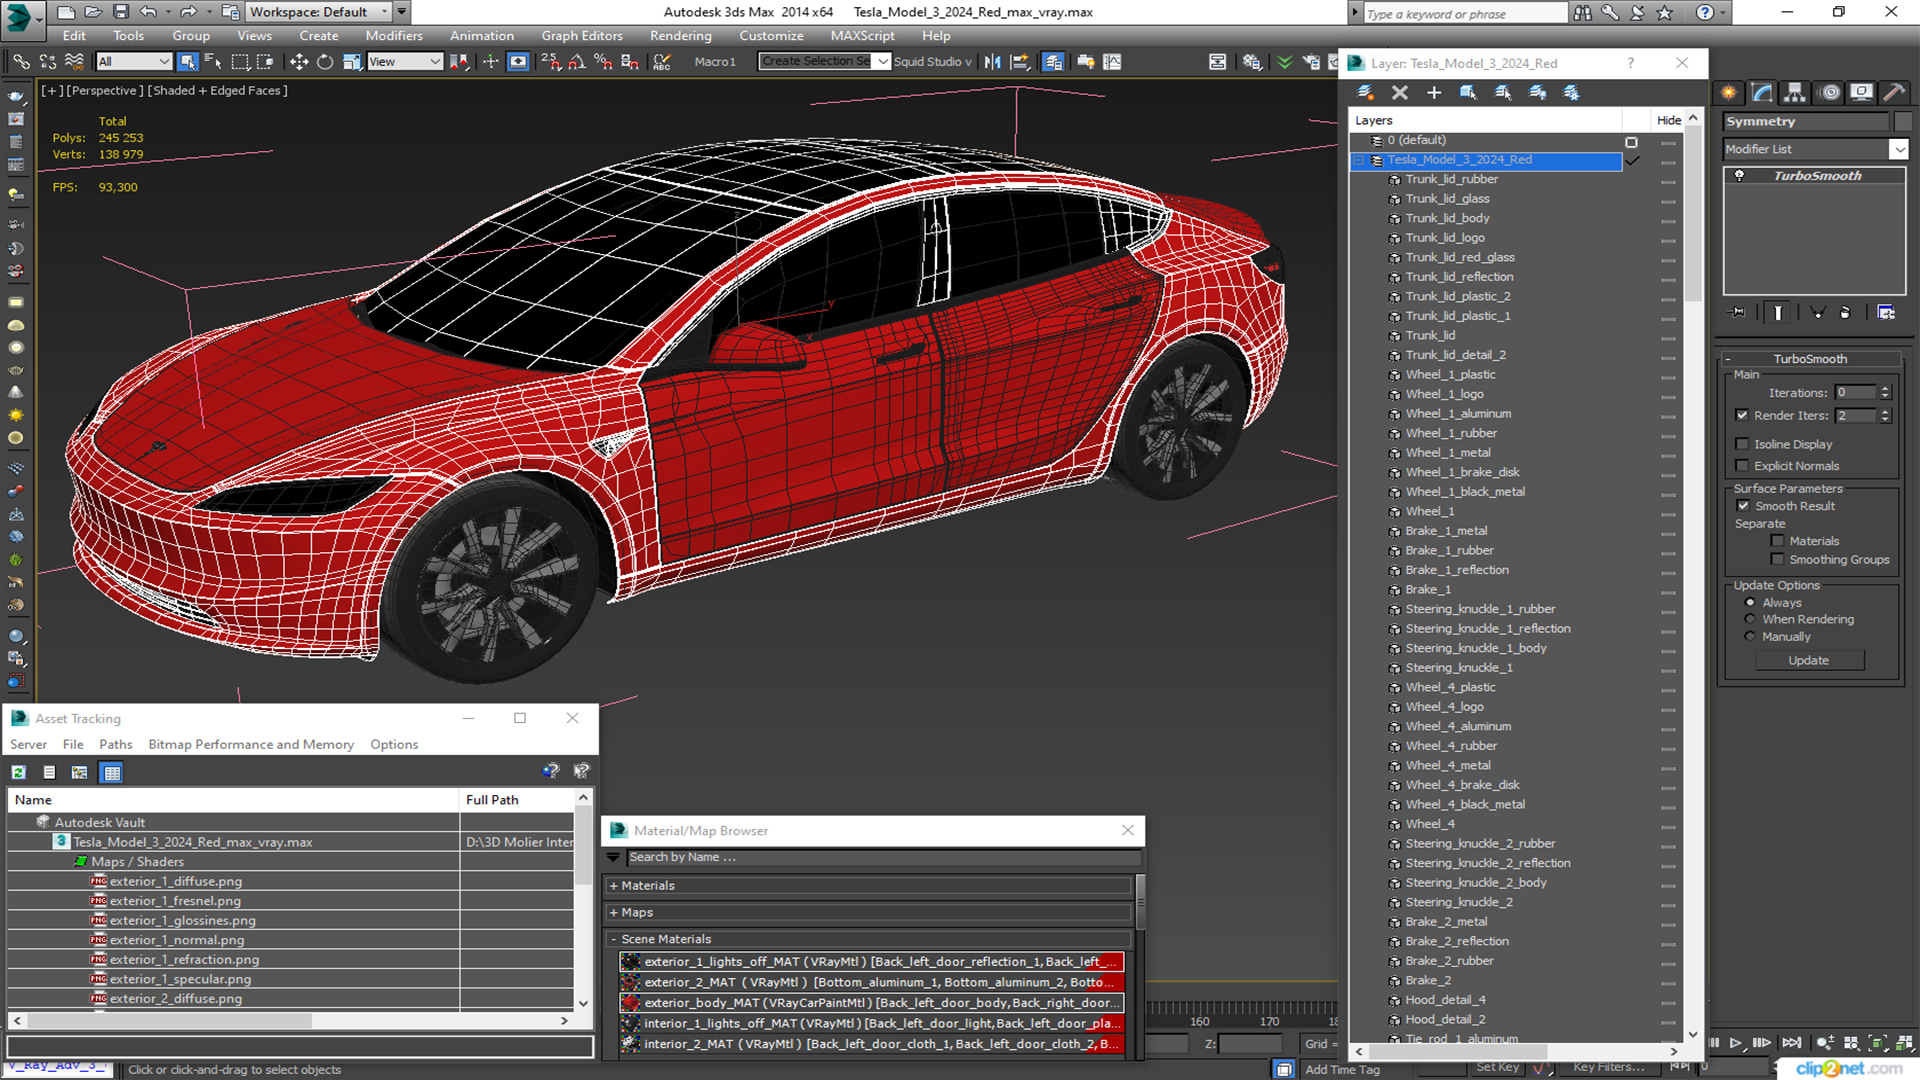Click Configure Modifier Sets icon

click(1886, 313)
